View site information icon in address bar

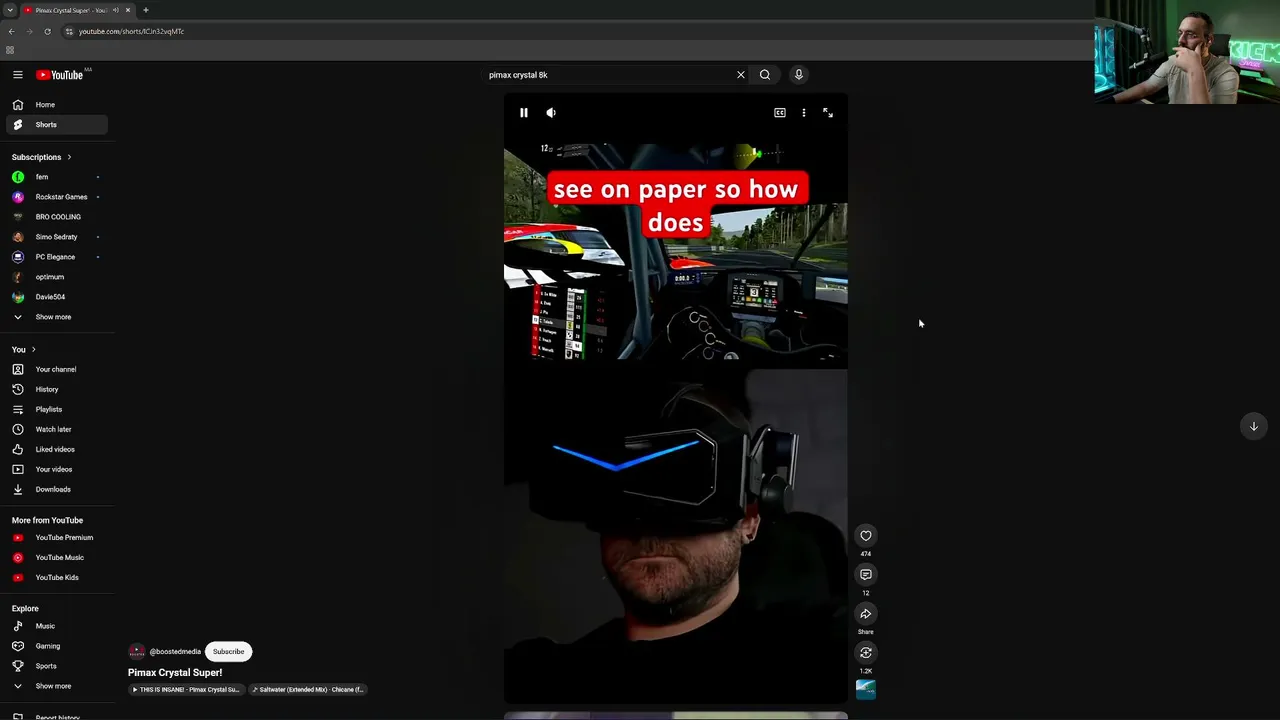[x=69, y=31]
